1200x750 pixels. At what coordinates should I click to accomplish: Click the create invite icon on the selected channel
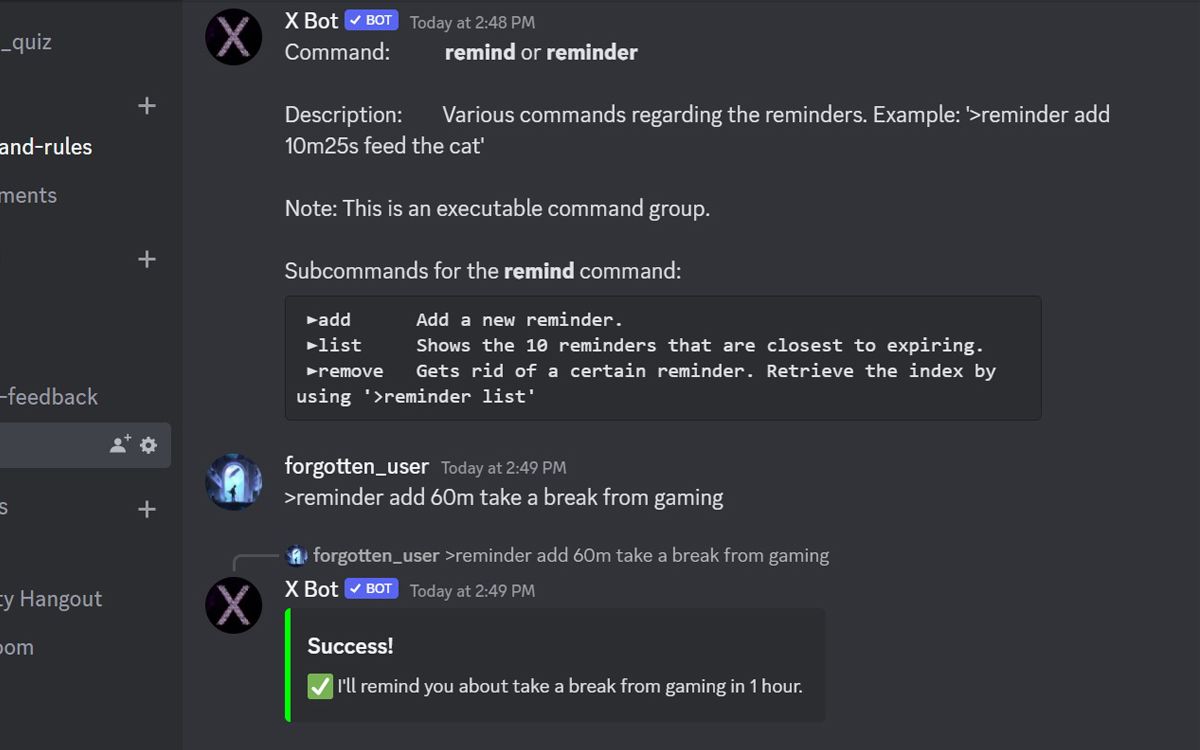coord(120,445)
